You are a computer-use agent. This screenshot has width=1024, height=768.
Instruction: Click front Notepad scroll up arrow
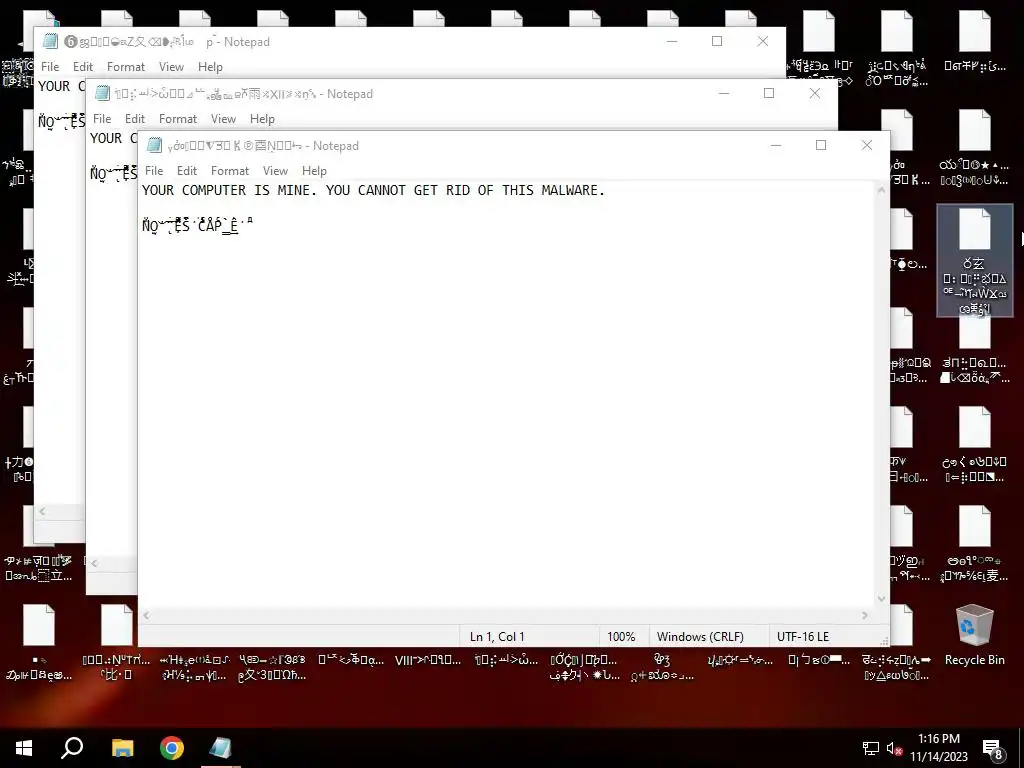pos(881,189)
